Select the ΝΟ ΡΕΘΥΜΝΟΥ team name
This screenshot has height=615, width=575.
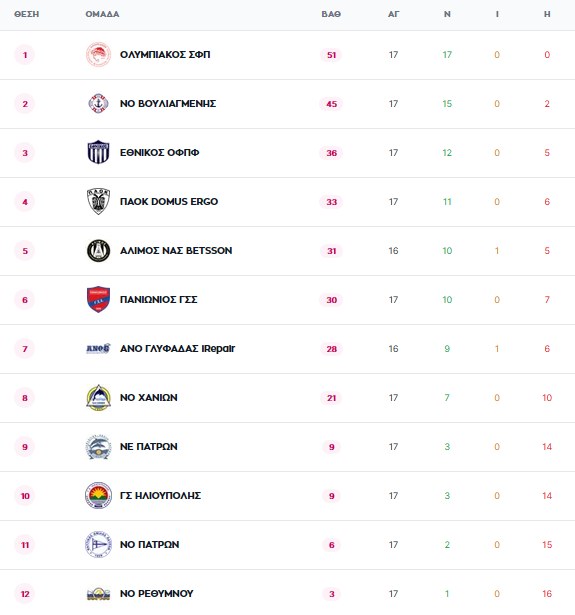pos(157,594)
